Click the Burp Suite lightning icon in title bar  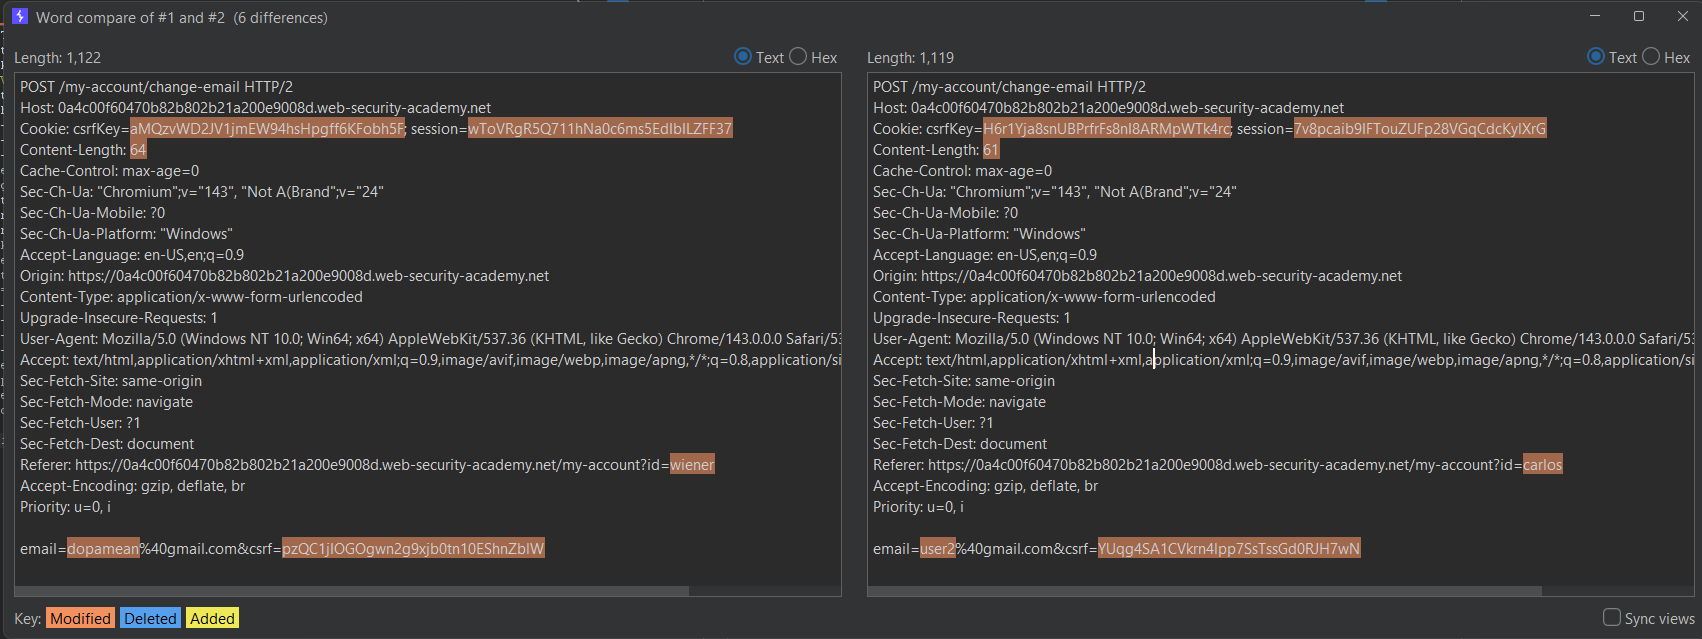(x=19, y=16)
